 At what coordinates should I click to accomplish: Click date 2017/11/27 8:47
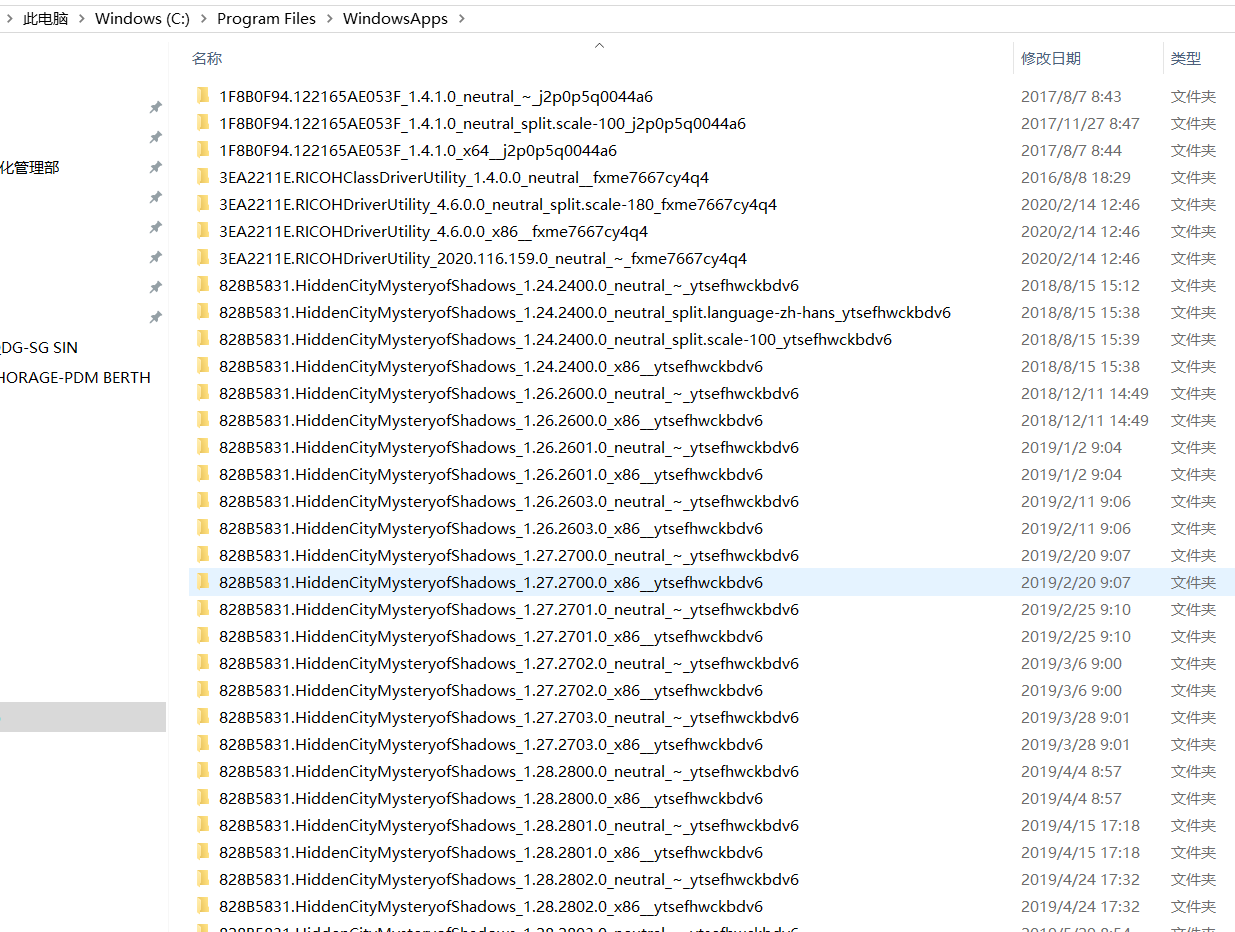(1080, 124)
